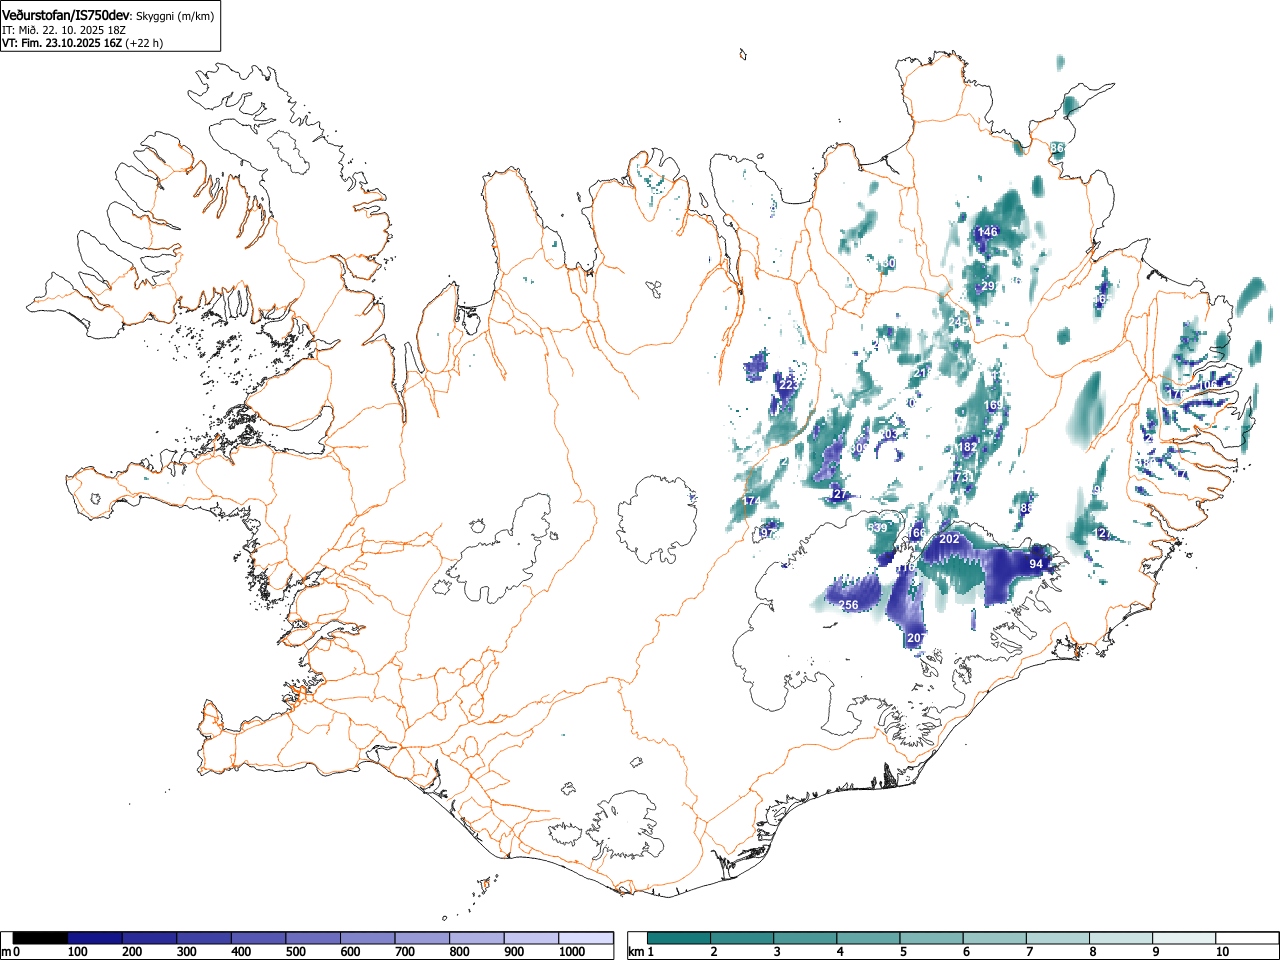This screenshot has height=960, width=1280.
Task: Select the 2–3 km teal legend segment
Action: click(x=743, y=938)
